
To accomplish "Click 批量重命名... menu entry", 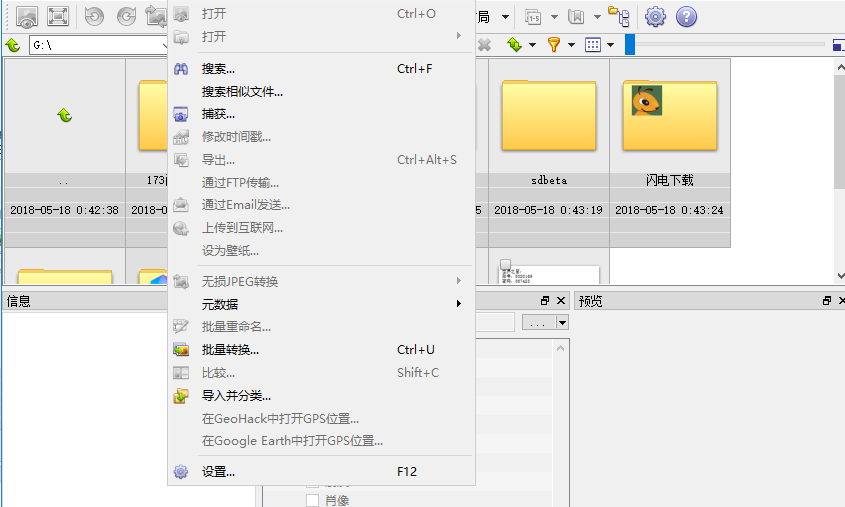I will [321, 327].
